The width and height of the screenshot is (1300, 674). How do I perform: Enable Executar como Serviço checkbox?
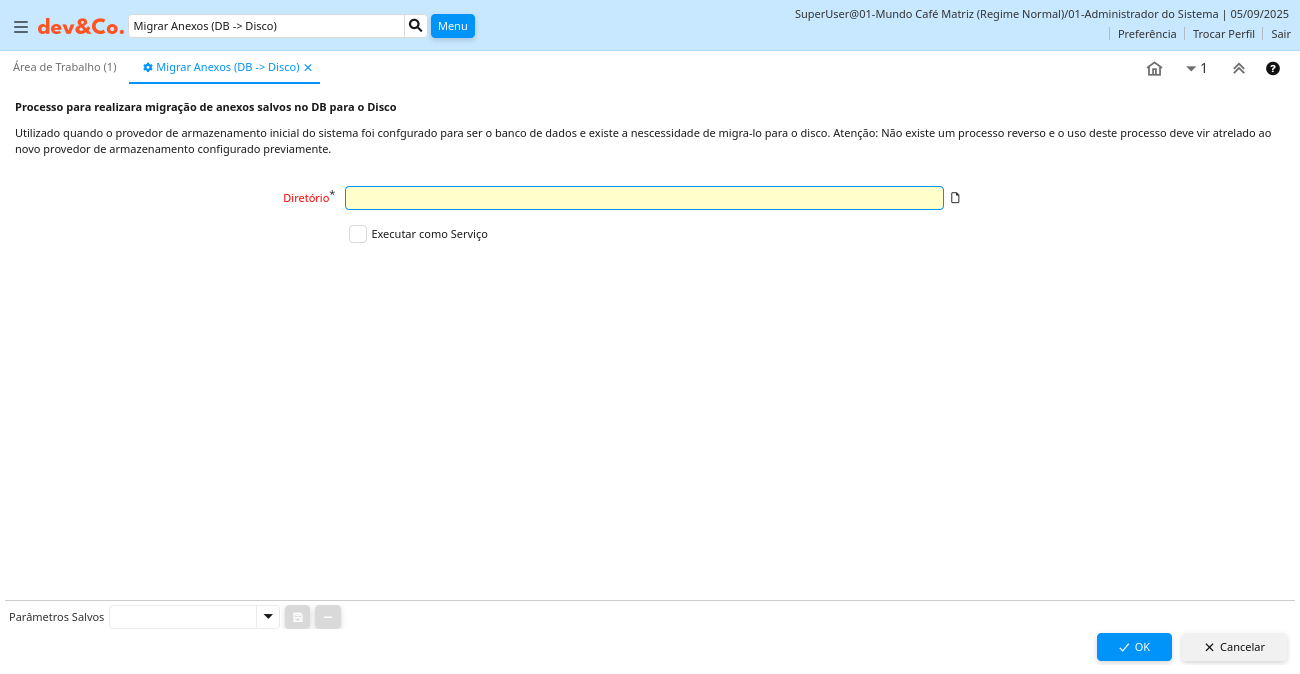pos(358,234)
